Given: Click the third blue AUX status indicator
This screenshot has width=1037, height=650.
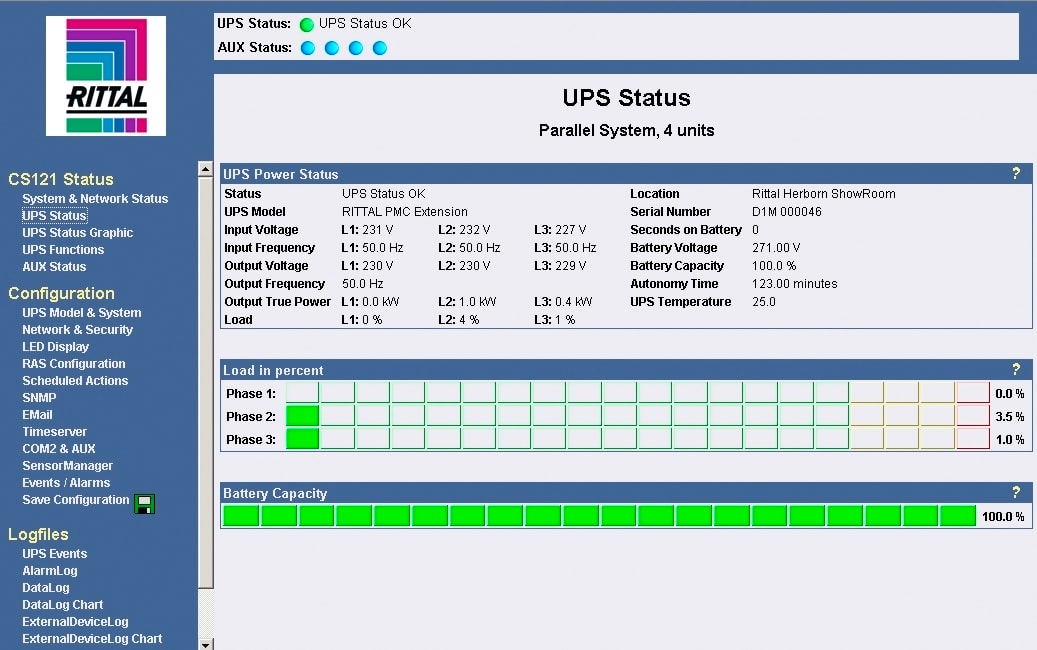Looking at the screenshot, I should click(355, 48).
